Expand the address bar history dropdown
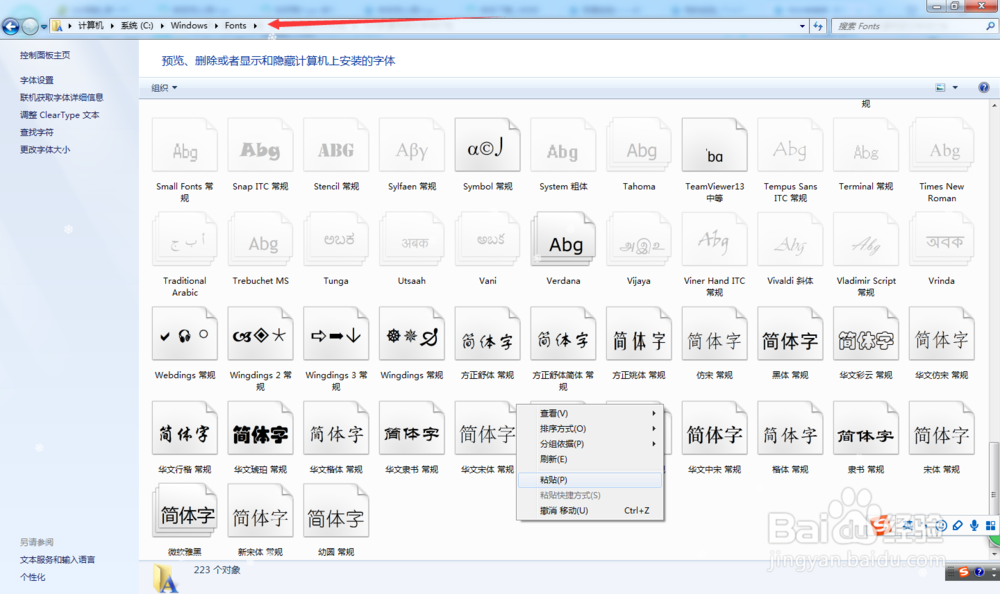This screenshot has width=1000, height=594. click(x=802, y=26)
